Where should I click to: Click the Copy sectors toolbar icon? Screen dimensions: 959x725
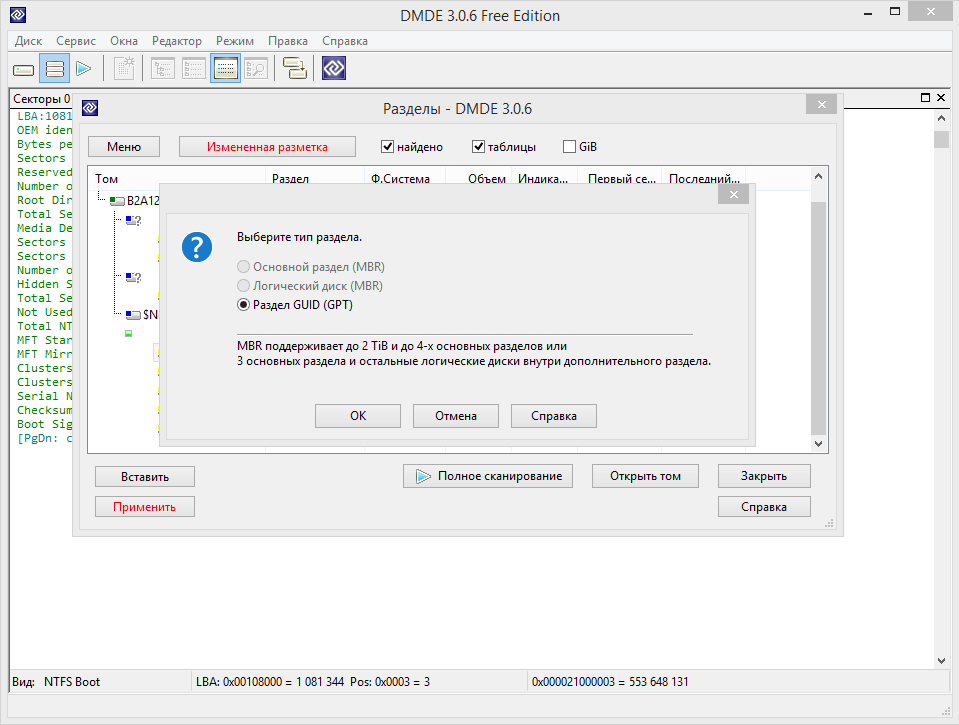click(295, 68)
